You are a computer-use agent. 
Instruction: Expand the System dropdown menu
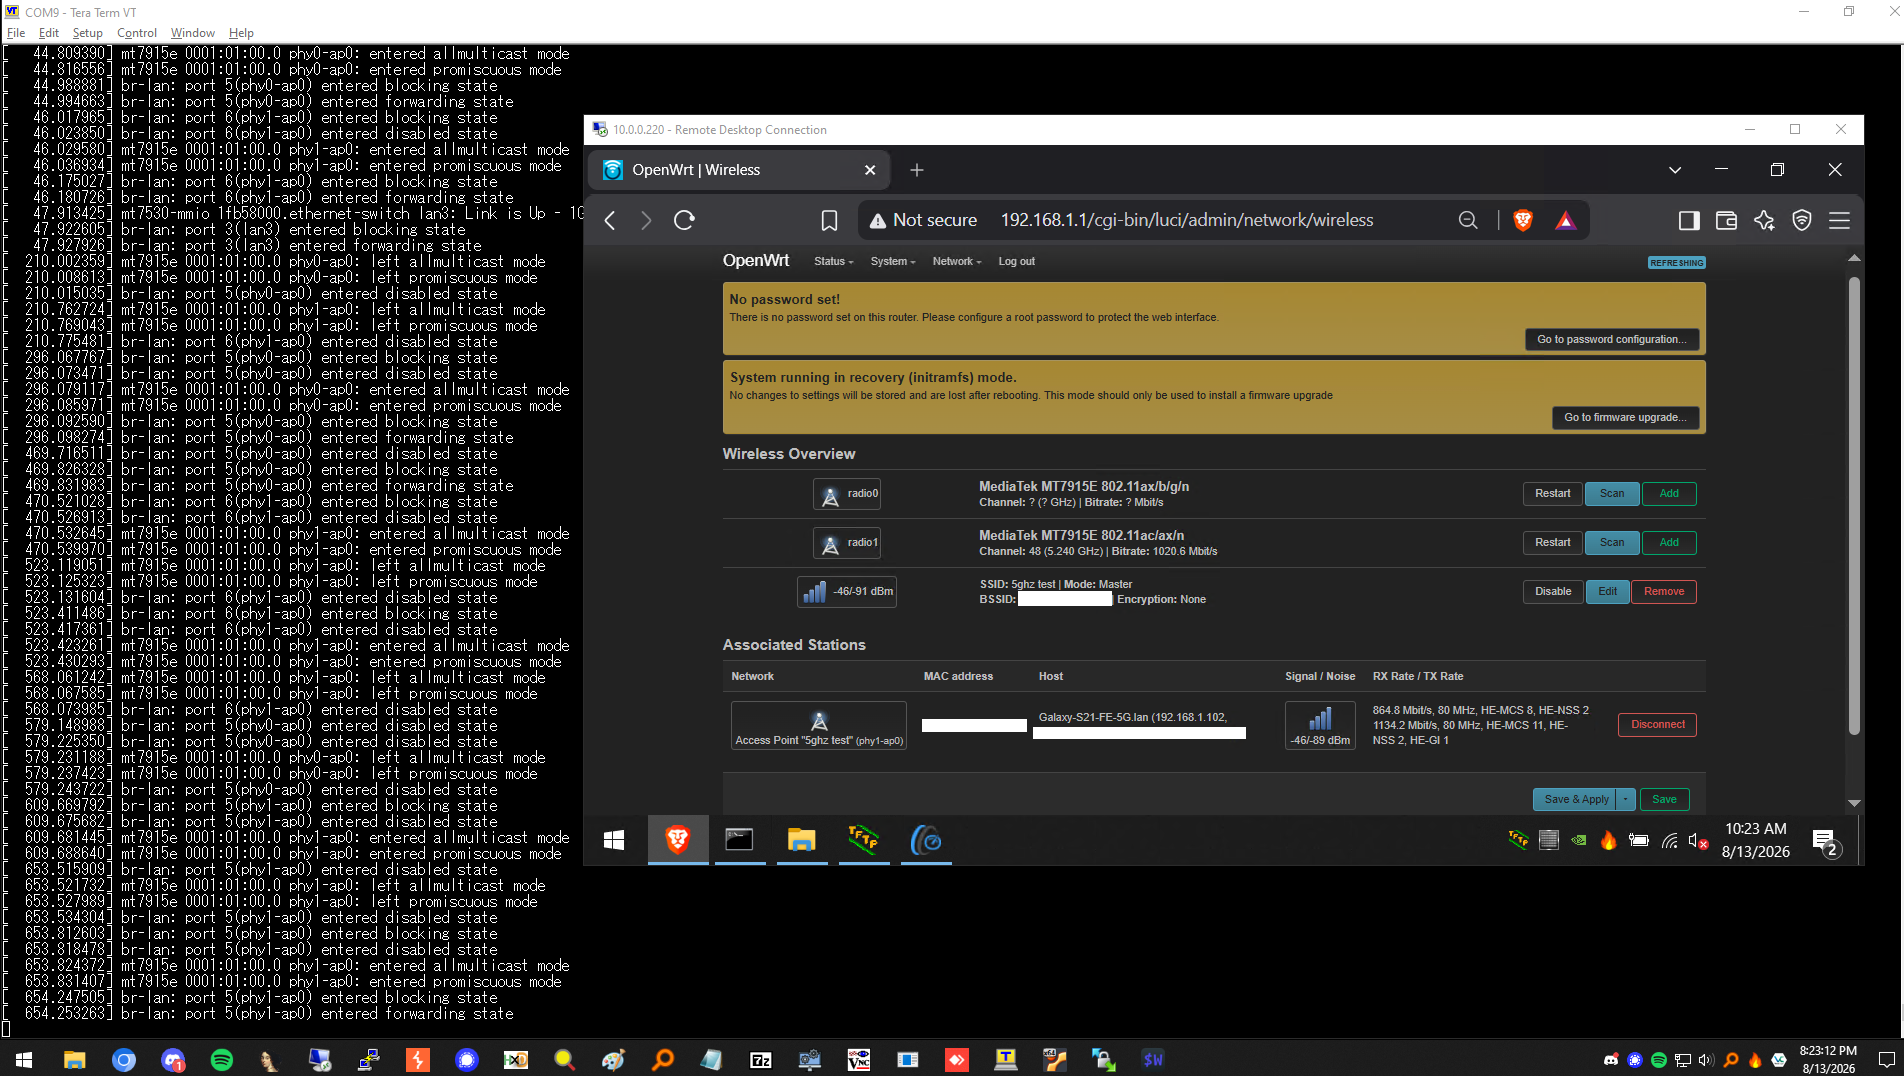click(x=893, y=262)
